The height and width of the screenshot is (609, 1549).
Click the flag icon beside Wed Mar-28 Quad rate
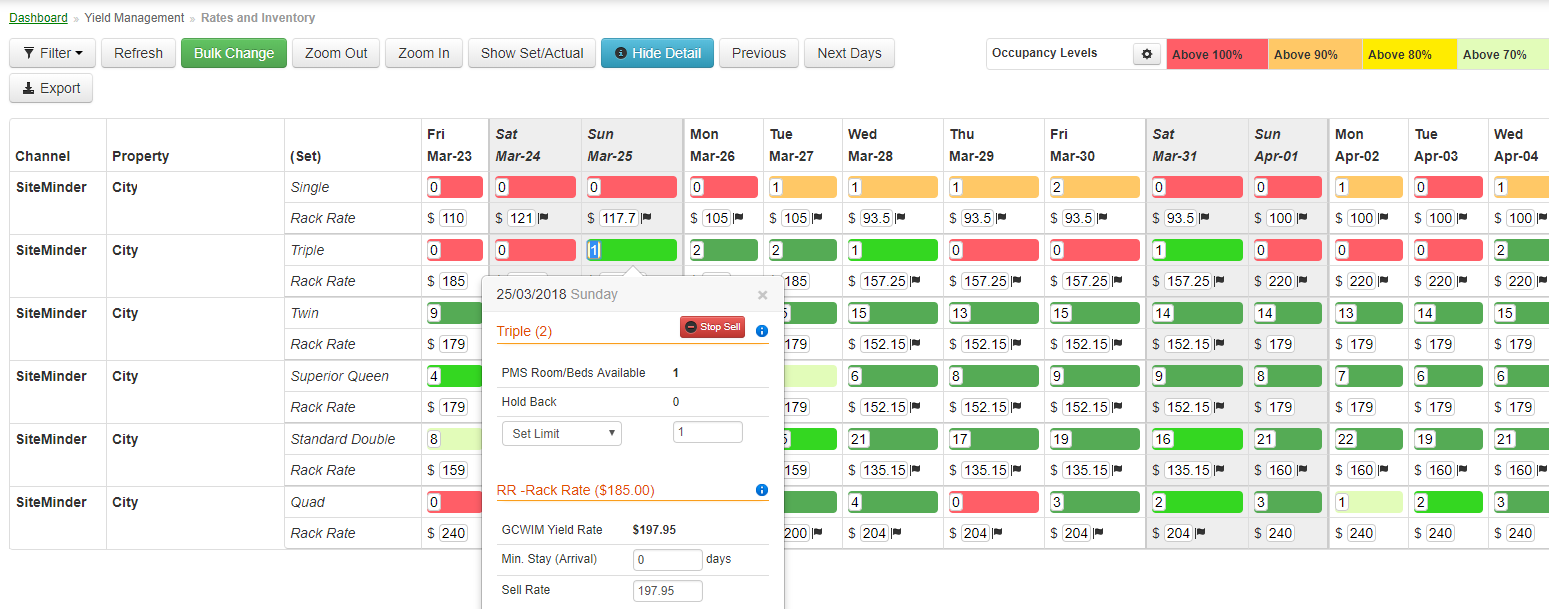tap(896, 533)
